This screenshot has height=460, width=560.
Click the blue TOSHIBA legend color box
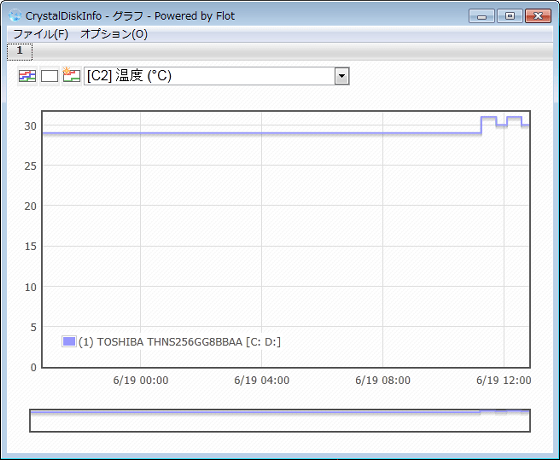(x=69, y=341)
